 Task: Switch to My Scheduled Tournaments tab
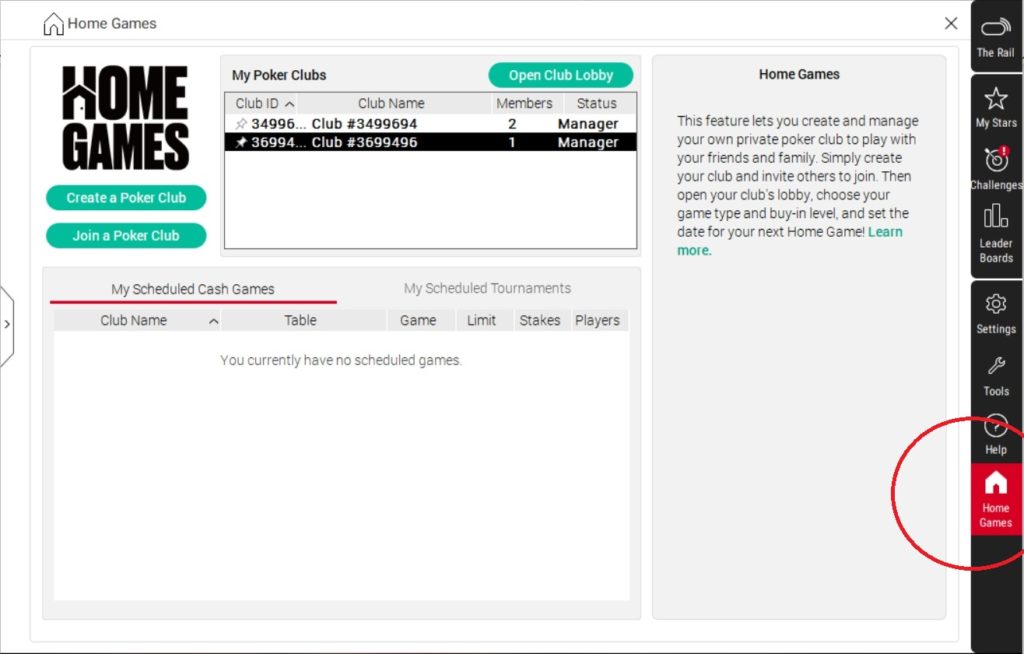click(x=487, y=288)
